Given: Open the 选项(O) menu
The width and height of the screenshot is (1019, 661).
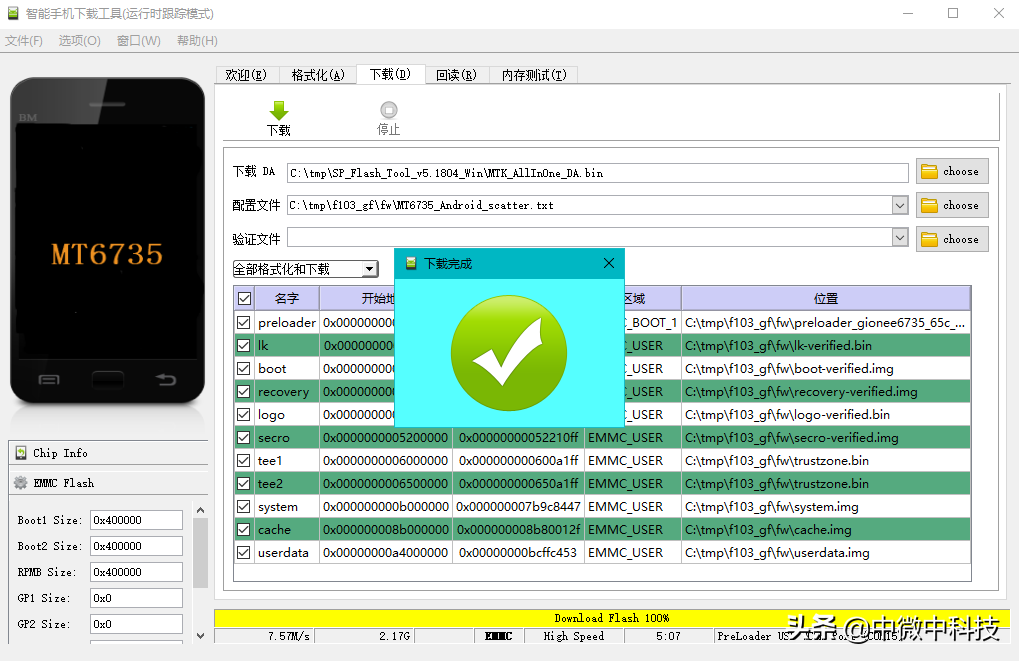Looking at the screenshot, I should pyautogui.click(x=78, y=41).
